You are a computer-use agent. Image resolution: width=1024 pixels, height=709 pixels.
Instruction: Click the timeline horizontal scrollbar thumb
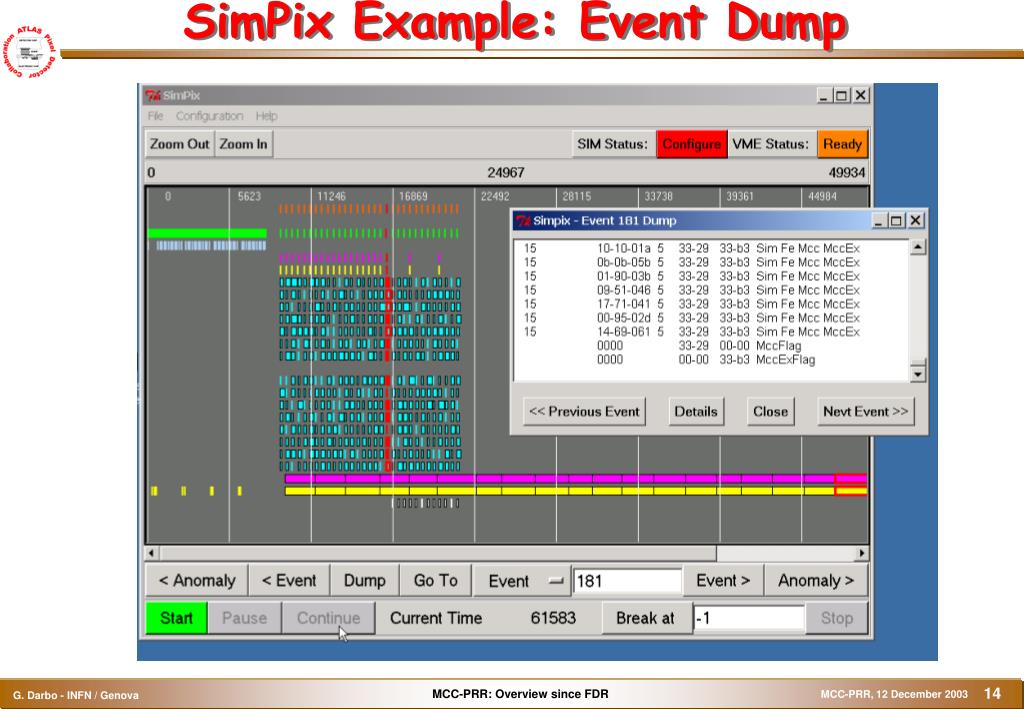click(x=438, y=554)
